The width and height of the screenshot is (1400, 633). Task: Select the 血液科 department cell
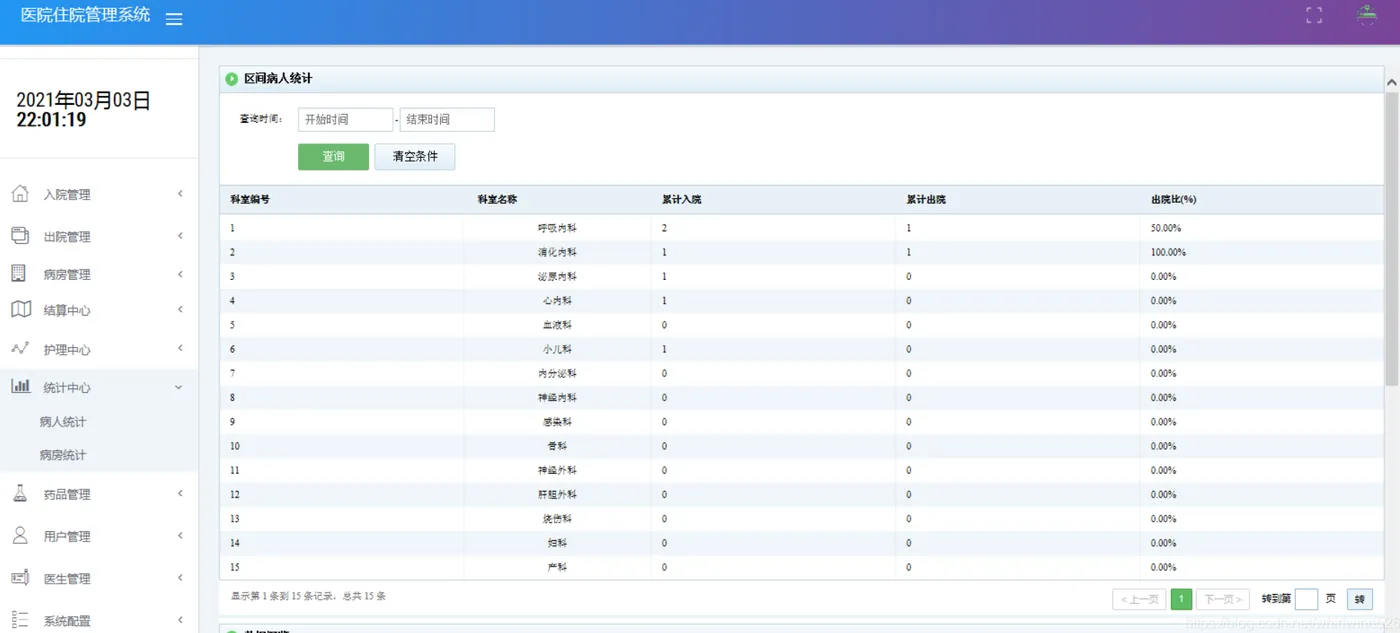(557, 325)
